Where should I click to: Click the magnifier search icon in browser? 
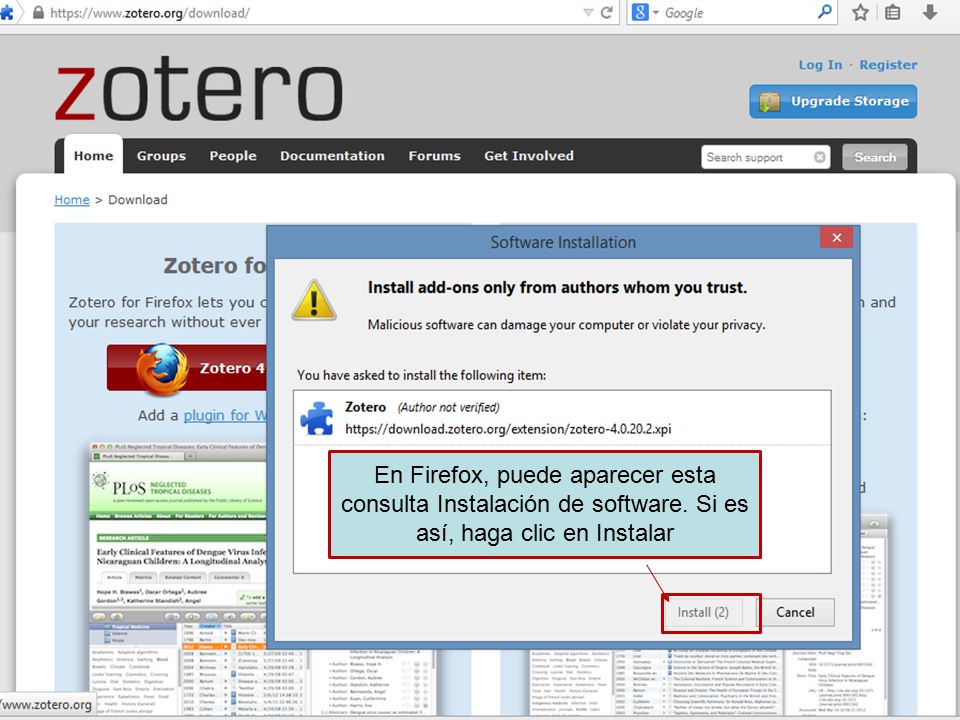click(x=825, y=12)
